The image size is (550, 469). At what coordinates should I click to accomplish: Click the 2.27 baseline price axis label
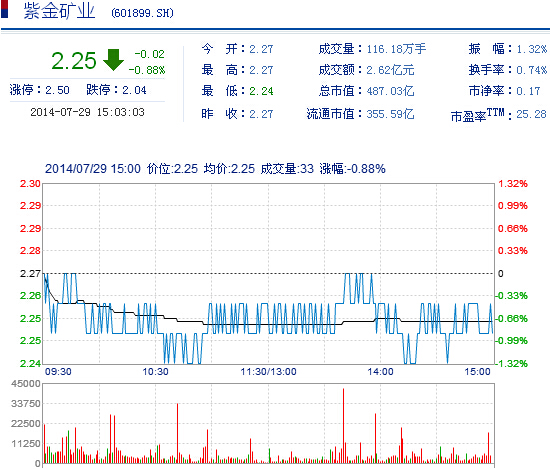click(x=30, y=274)
